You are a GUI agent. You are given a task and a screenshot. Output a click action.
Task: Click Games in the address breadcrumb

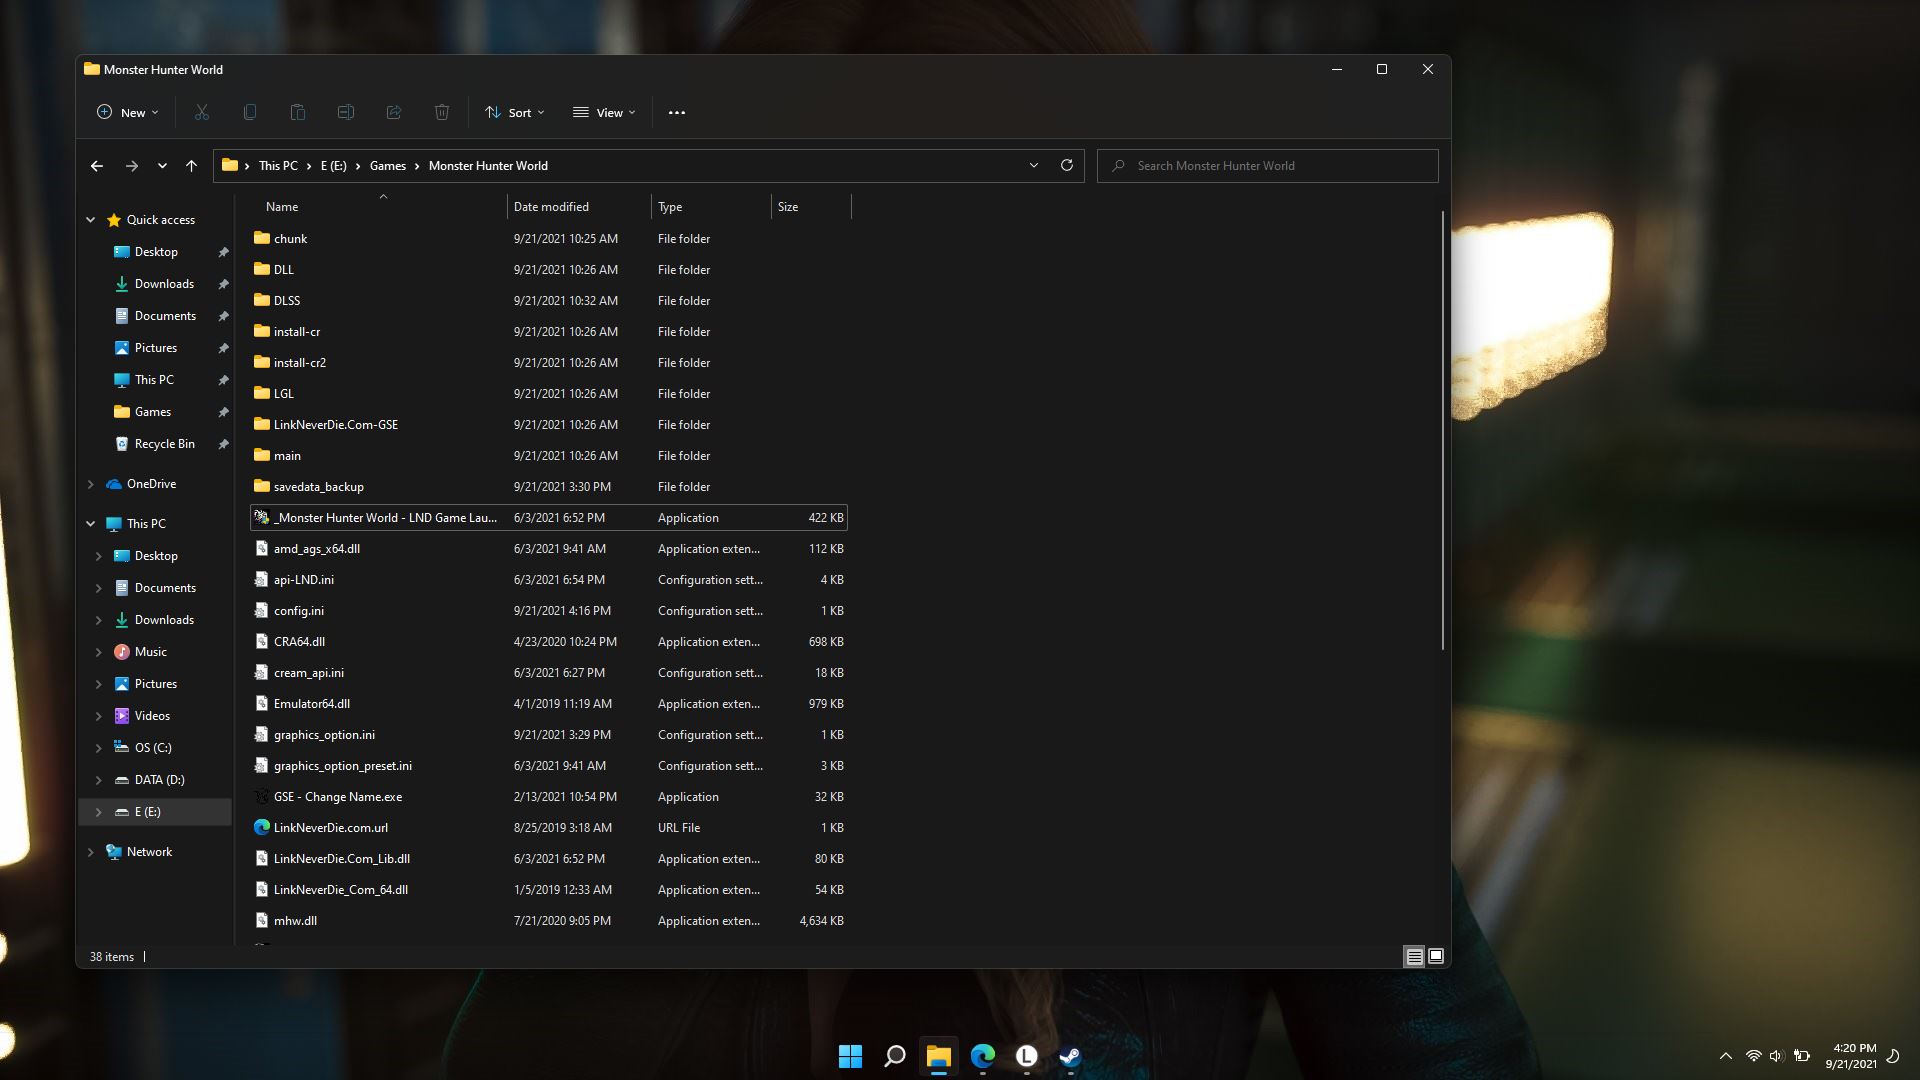pyautogui.click(x=387, y=166)
